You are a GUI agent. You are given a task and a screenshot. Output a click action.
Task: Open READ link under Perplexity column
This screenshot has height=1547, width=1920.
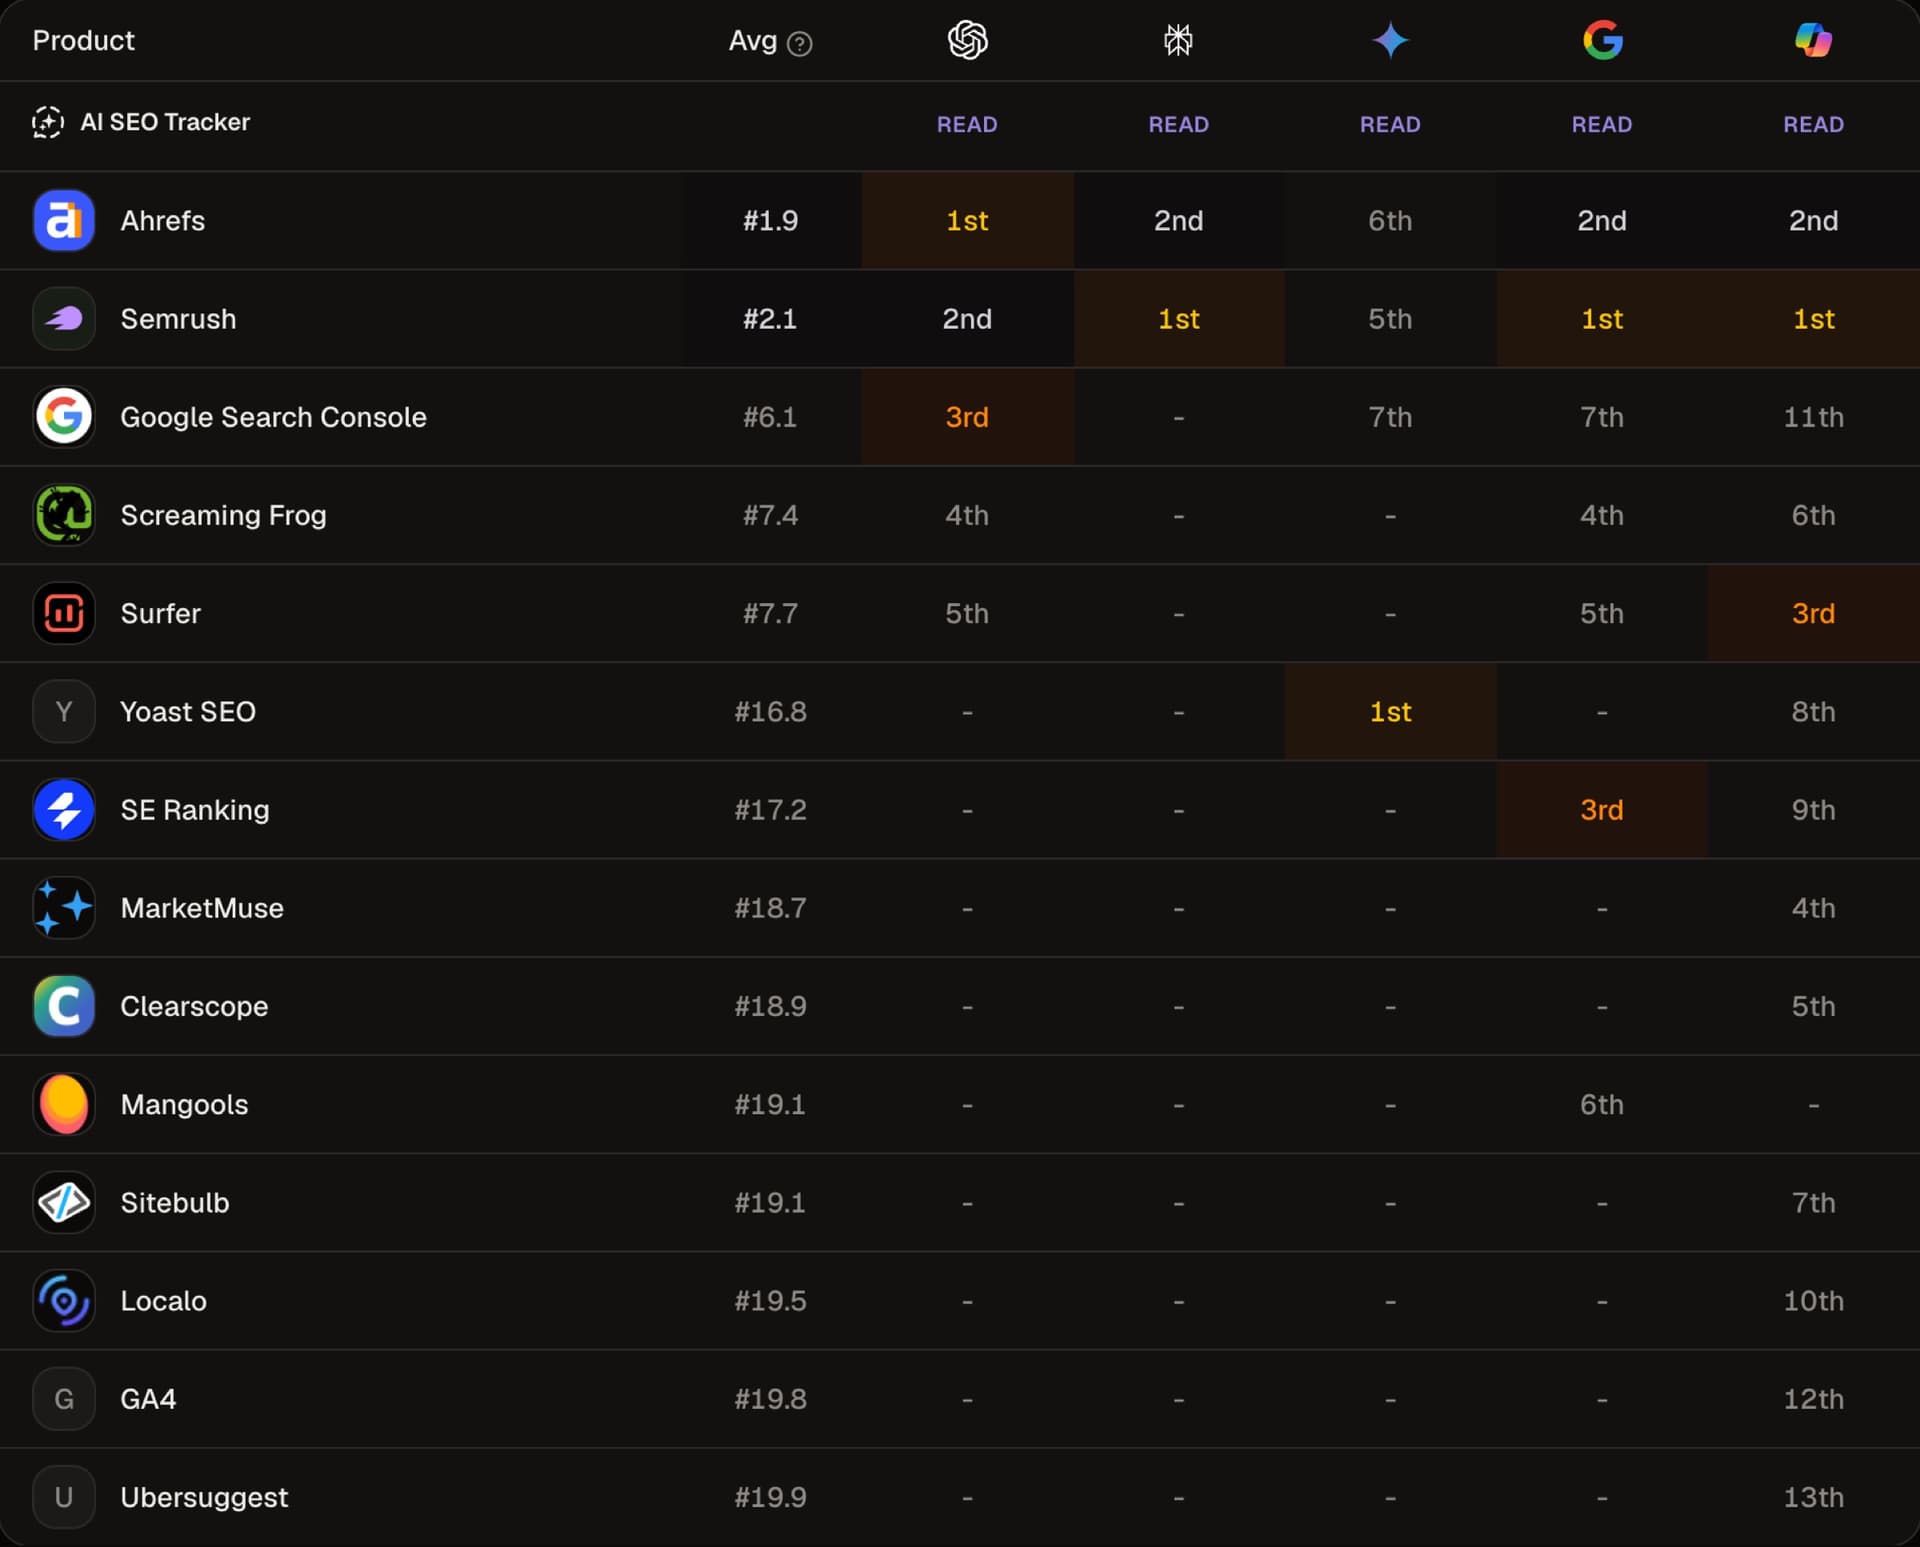[1178, 124]
